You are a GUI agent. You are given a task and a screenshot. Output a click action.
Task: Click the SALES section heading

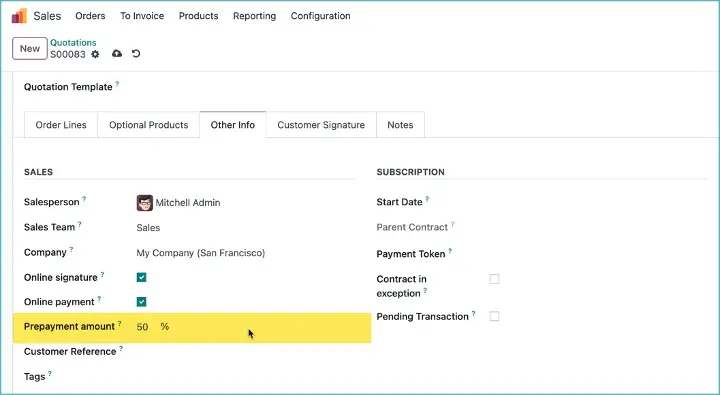click(39, 172)
